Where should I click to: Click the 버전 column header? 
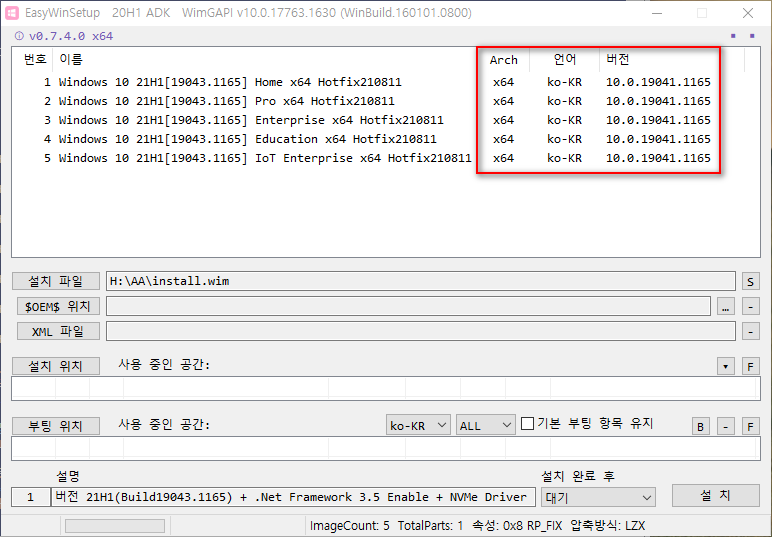point(618,60)
